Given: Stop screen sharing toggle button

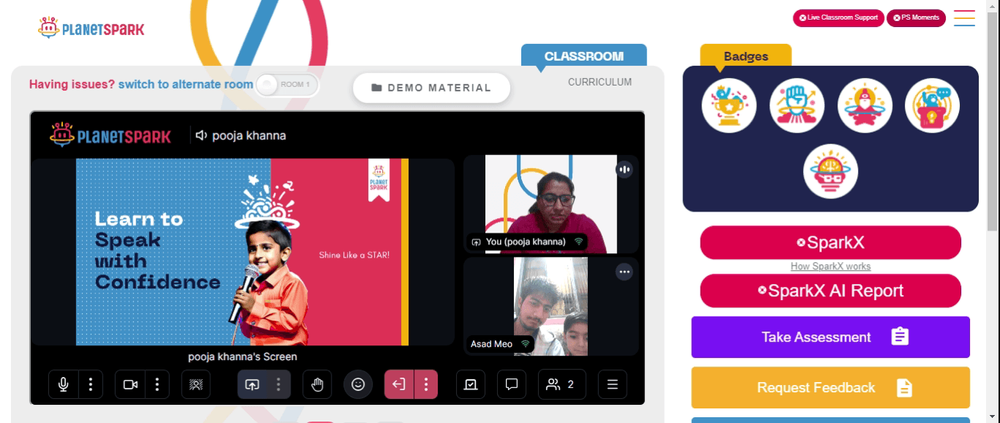Looking at the screenshot, I should (252, 385).
